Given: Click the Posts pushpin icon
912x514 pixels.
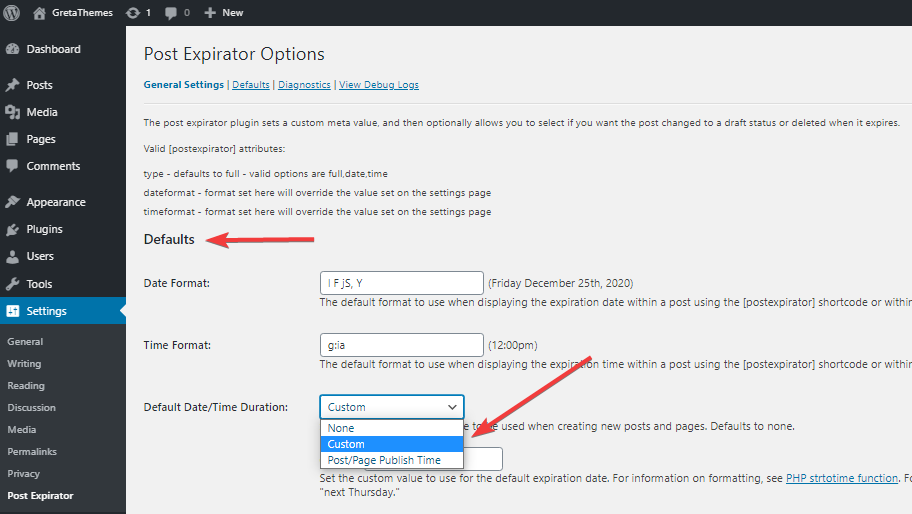Looking at the screenshot, I should click(x=12, y=85).
